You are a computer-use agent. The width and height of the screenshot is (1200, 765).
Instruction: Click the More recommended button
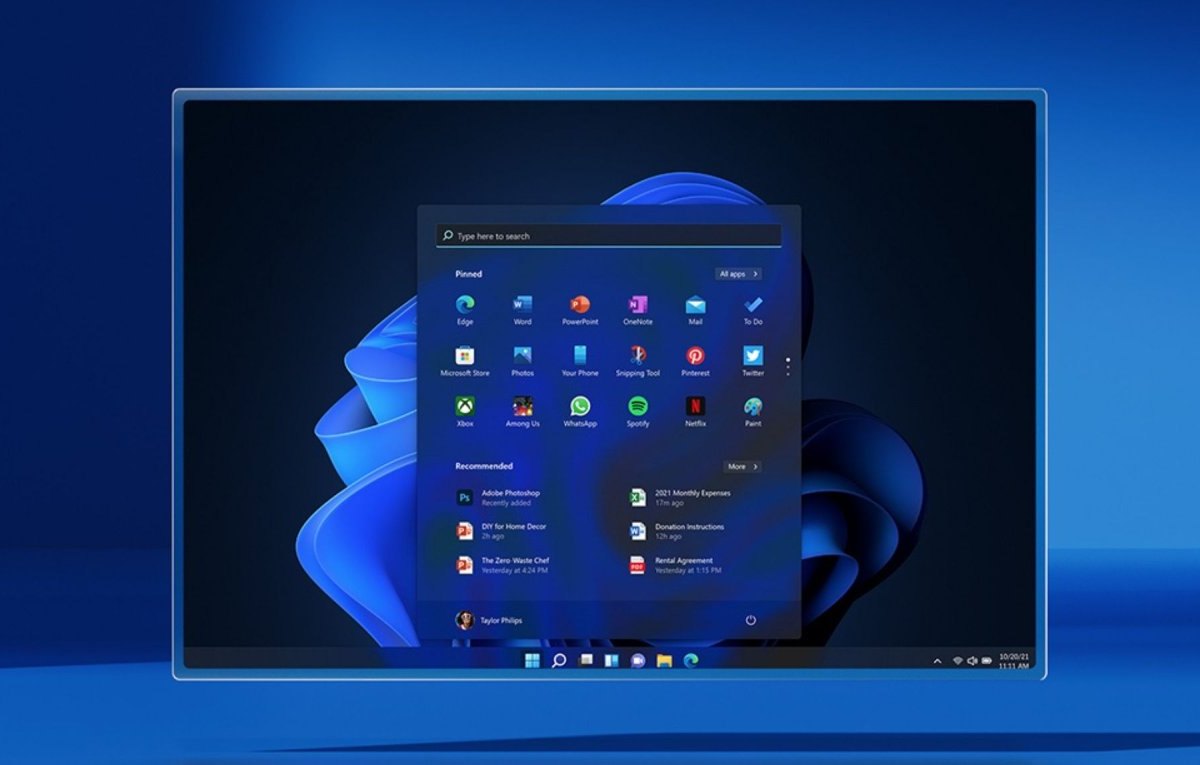(x=742, y=467)
